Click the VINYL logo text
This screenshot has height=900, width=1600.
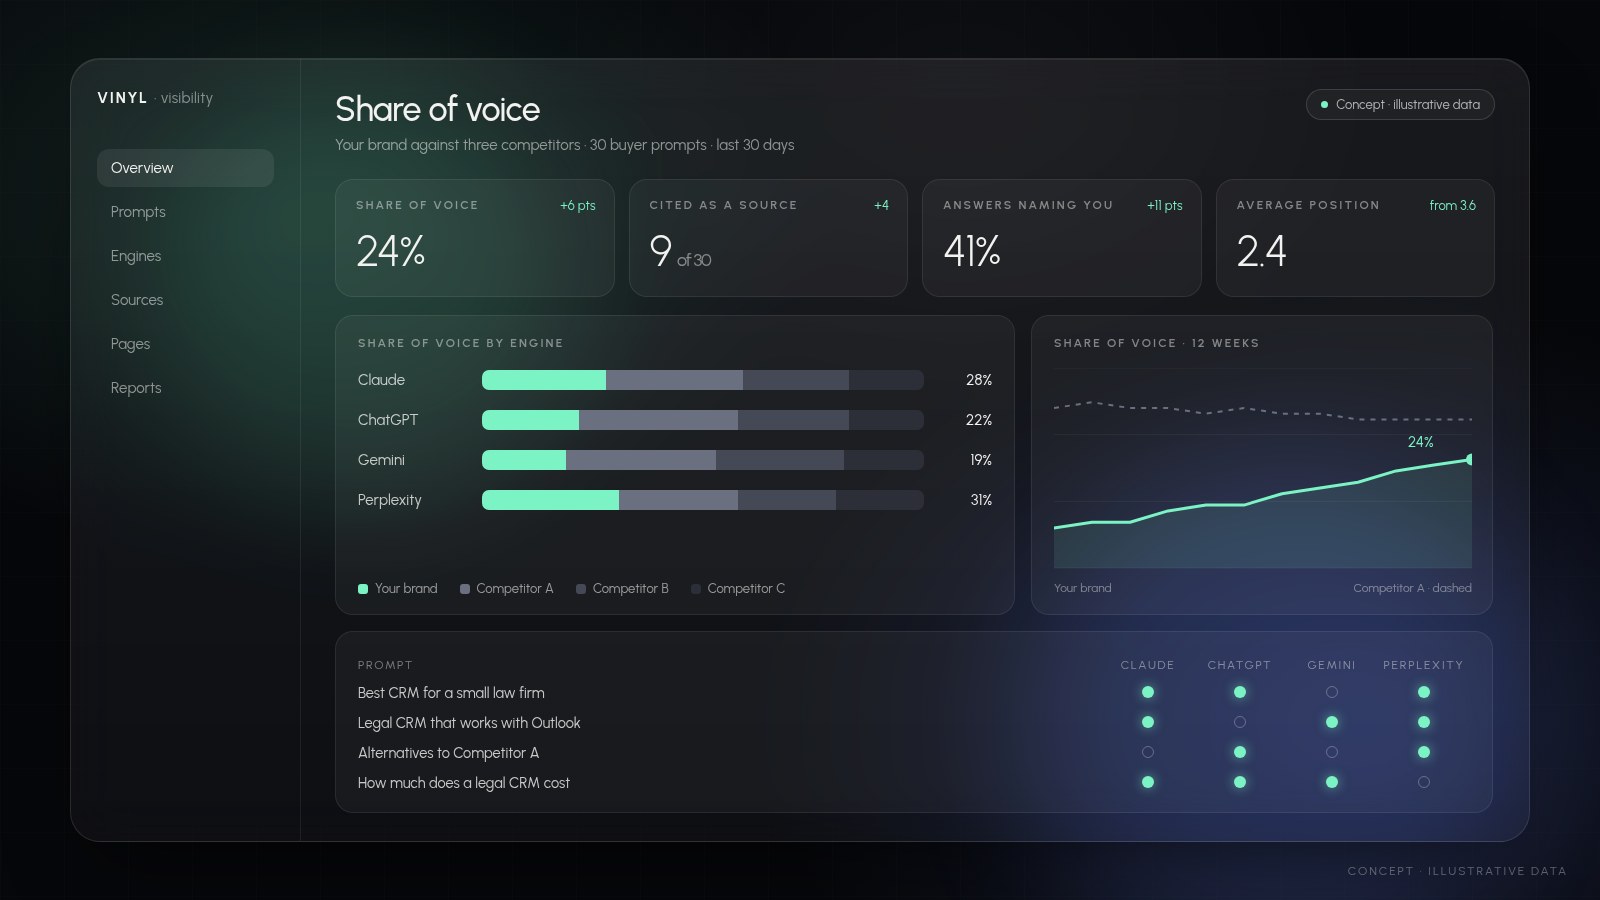point(122,98)
